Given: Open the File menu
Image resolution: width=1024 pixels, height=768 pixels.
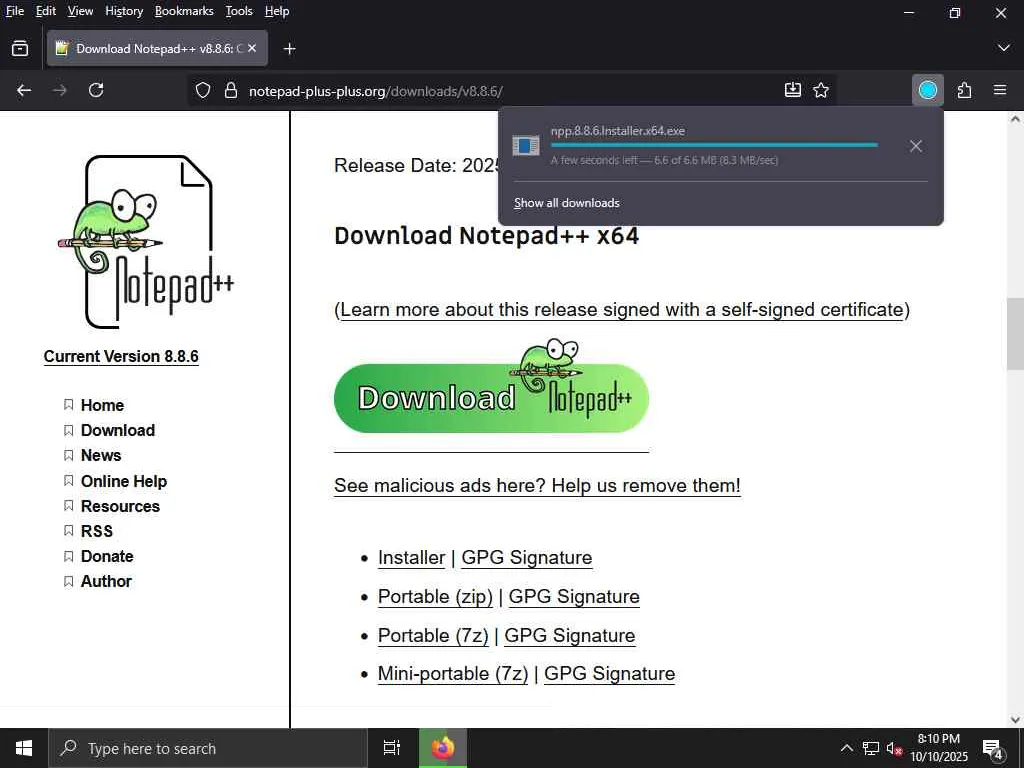Looking at the screenshot, I should pos(15,11).
